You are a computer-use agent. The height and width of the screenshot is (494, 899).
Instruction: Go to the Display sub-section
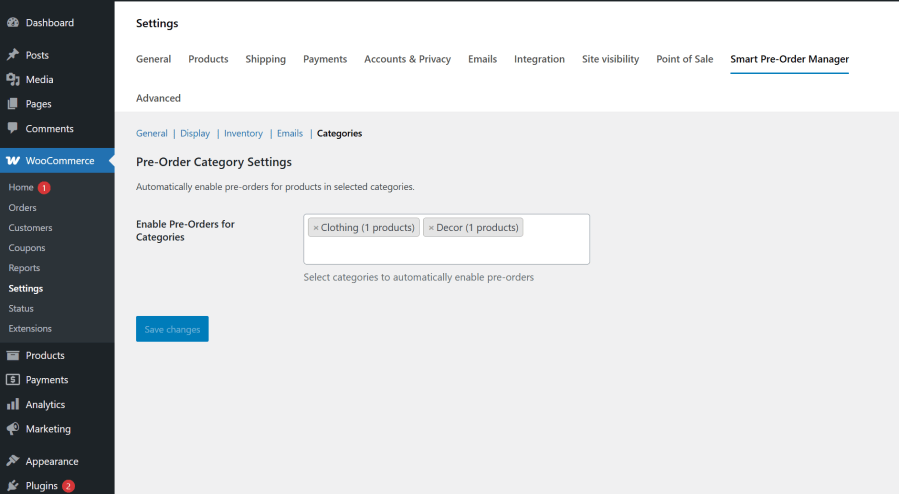click(x=195, y=133)
